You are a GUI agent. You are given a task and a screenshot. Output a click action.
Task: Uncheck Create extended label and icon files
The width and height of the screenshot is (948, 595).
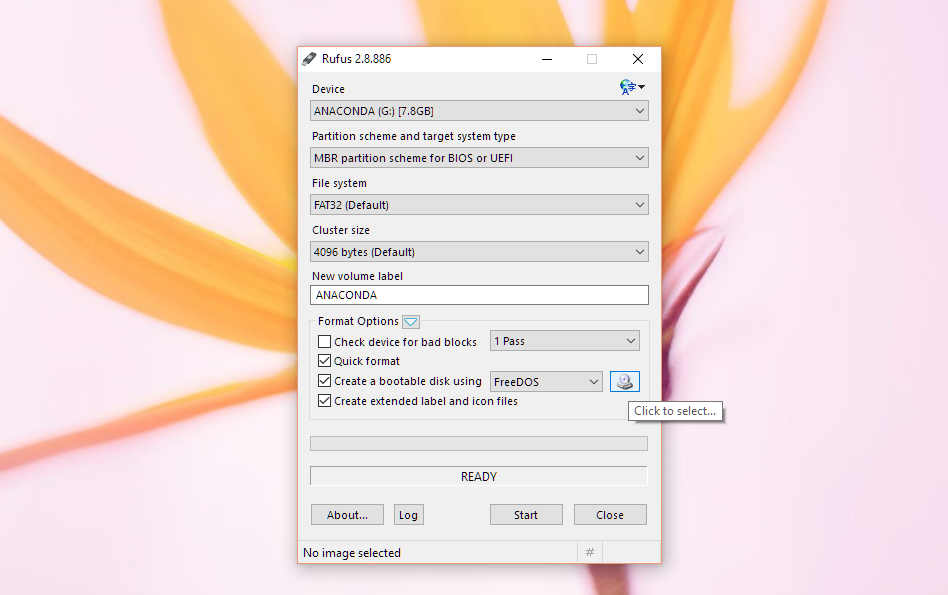324,400
